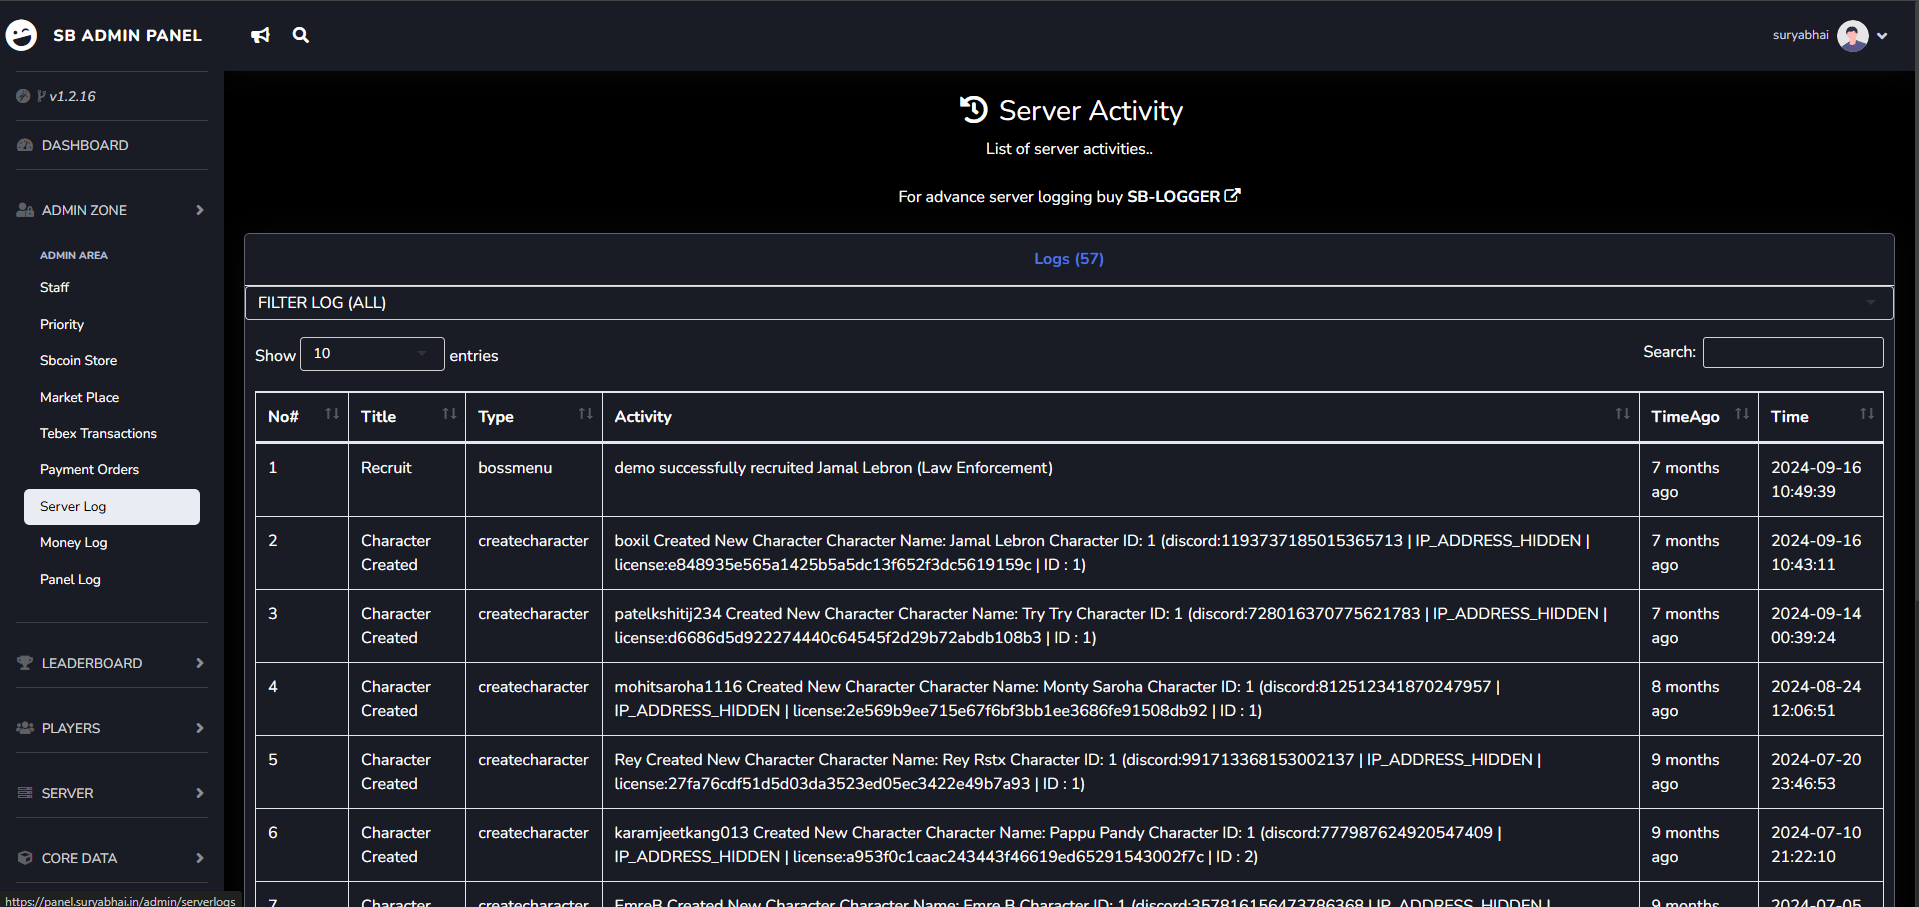Expand the user account dropdown arrow
Image resolution: width=1919 pixels, height=907 pixels.
pyautogui.click(x=1882, y=36)
